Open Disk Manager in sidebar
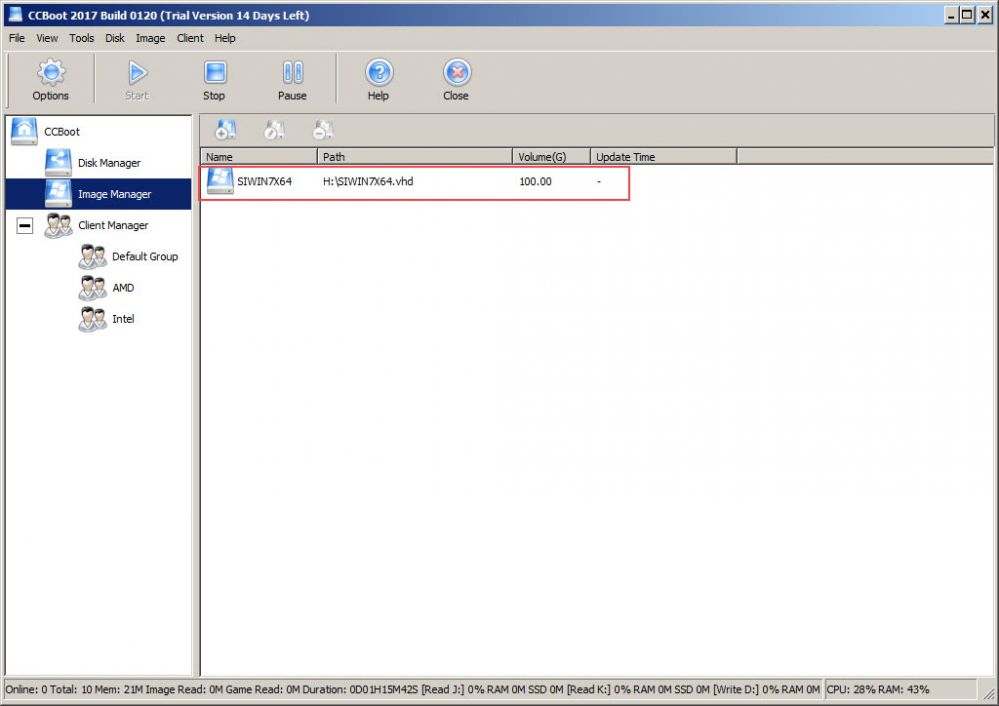The width and height of the screenshot is (999, 706). click(109, 163)
